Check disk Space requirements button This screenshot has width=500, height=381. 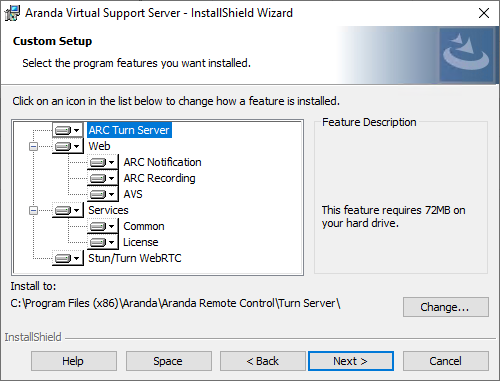169,361
